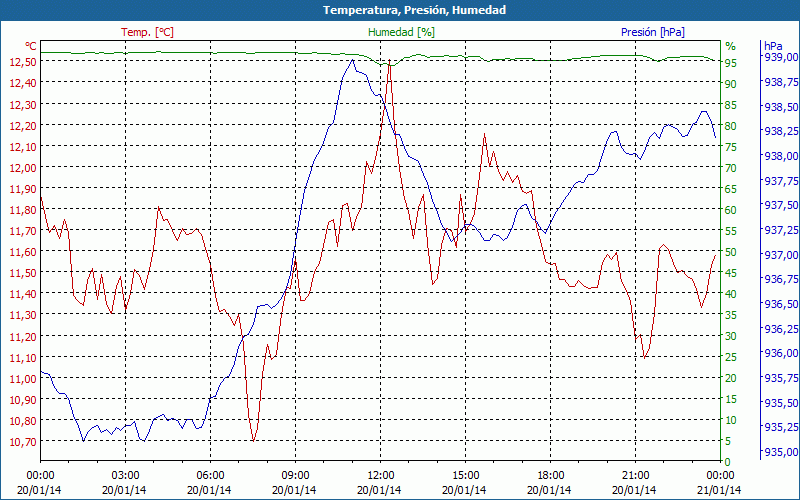
Task: Click the red '°C' unit label
Action: (x=31, y=46)
